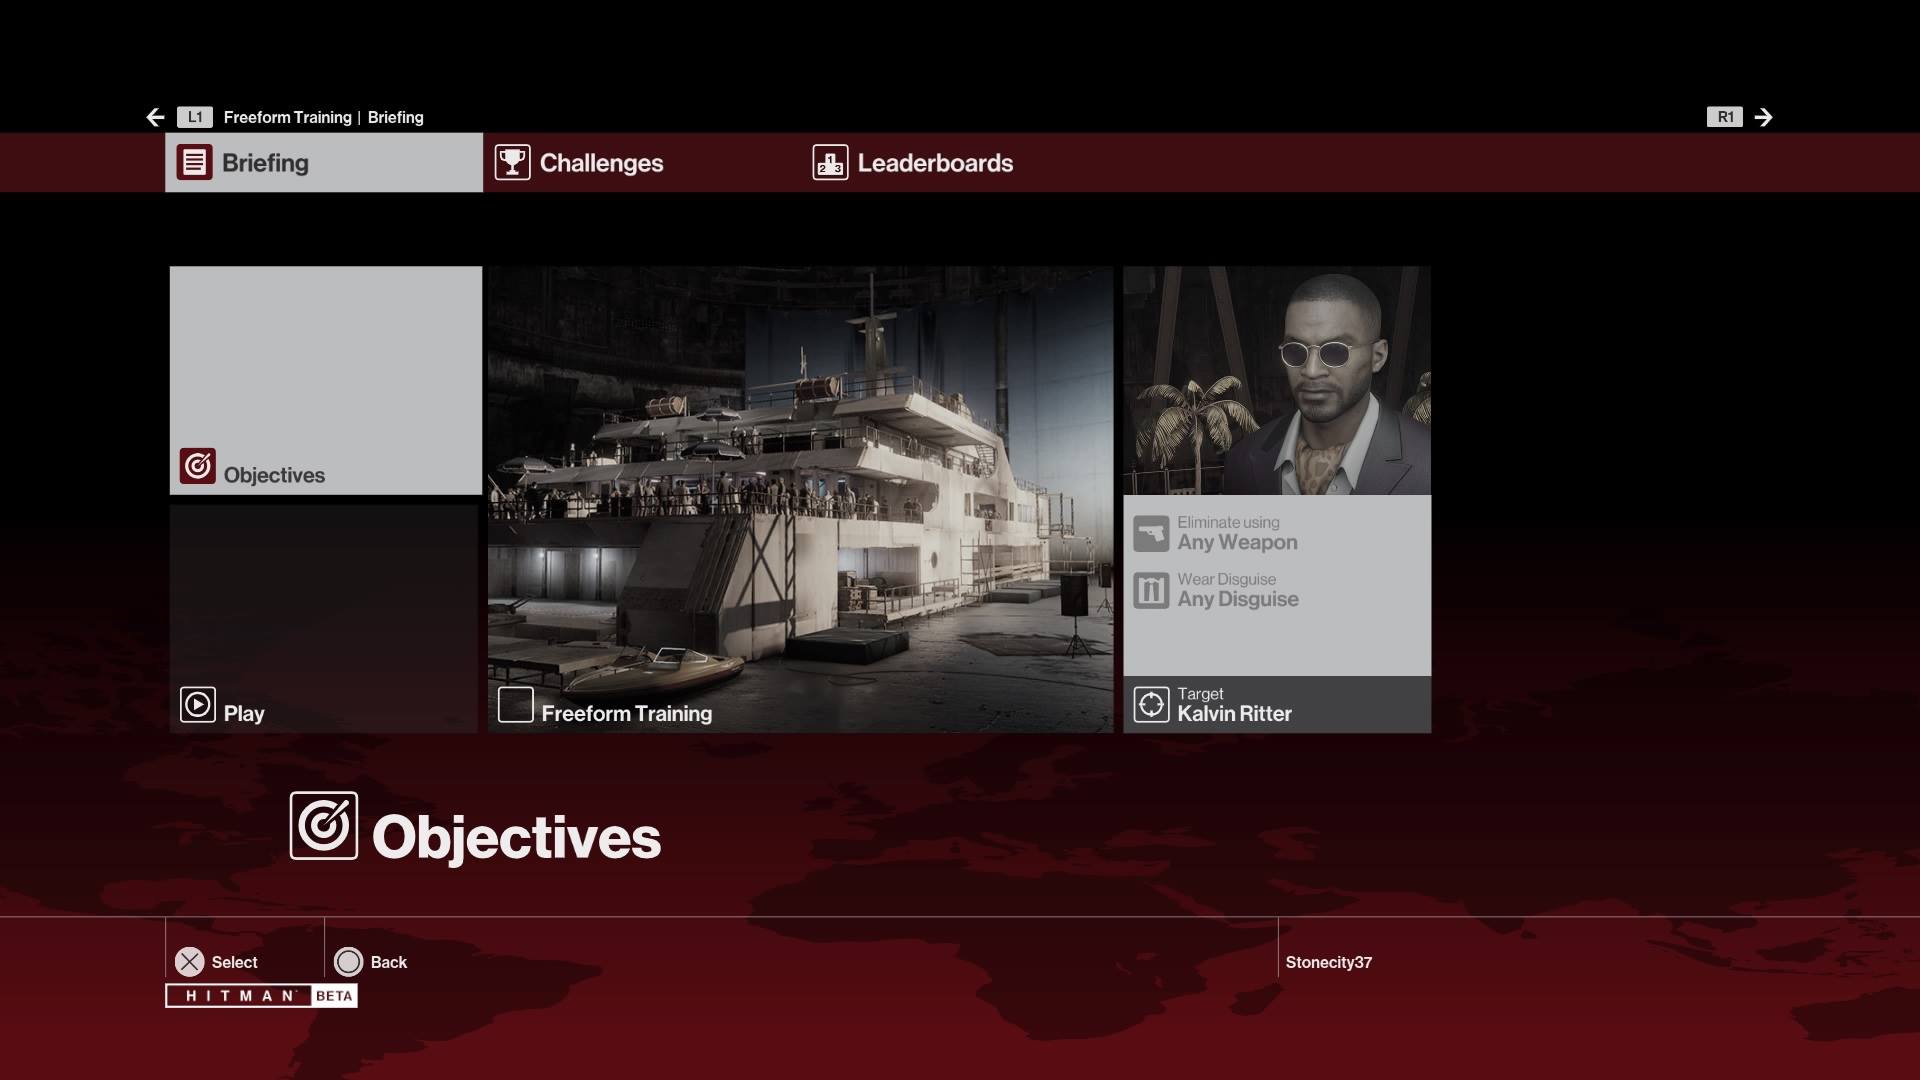Click the HITMAN BETA logo
The image size is (1920, 1080).
coord(262,996)
